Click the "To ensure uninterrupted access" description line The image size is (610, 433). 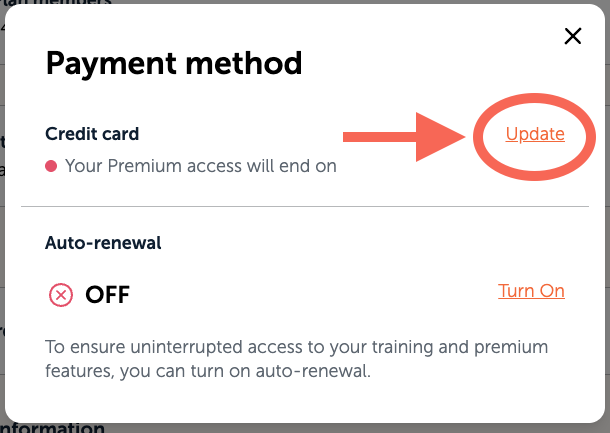[x=297, y=347]
